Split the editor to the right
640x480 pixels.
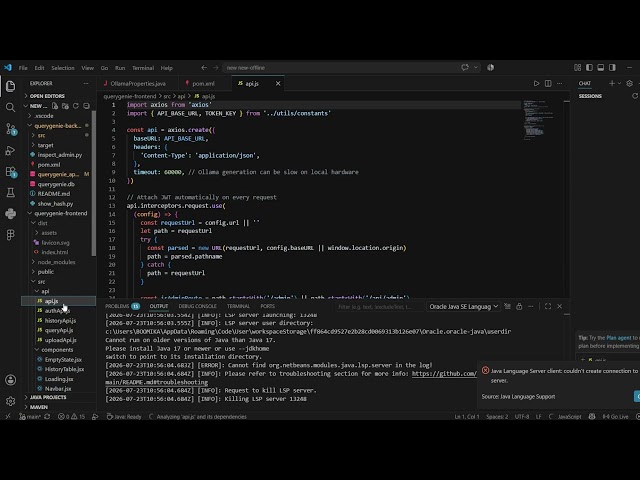pos(548,83)
